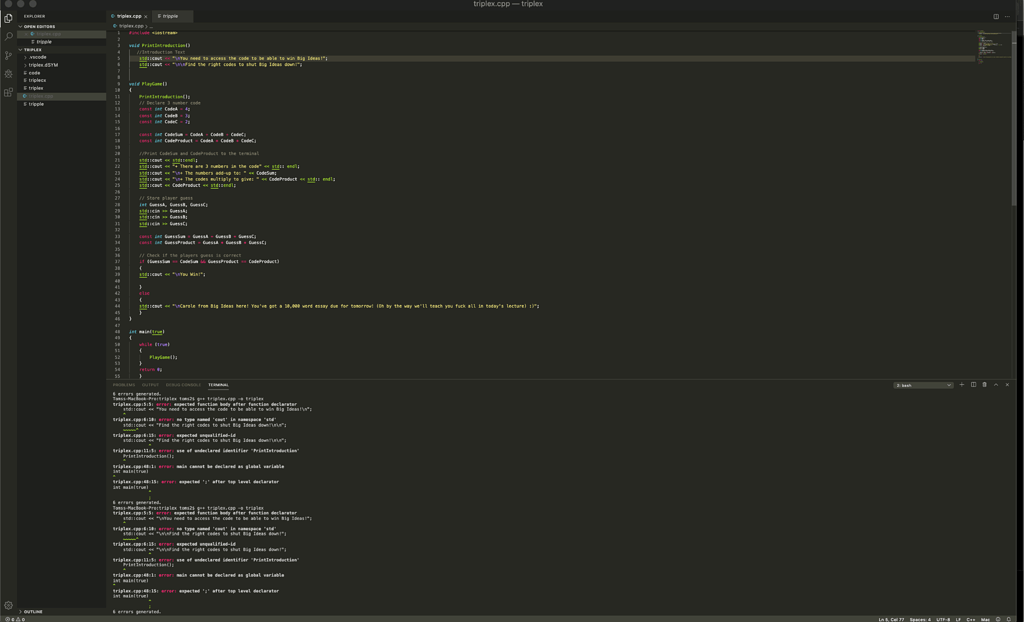Split the editor to the right

(996, 16)
